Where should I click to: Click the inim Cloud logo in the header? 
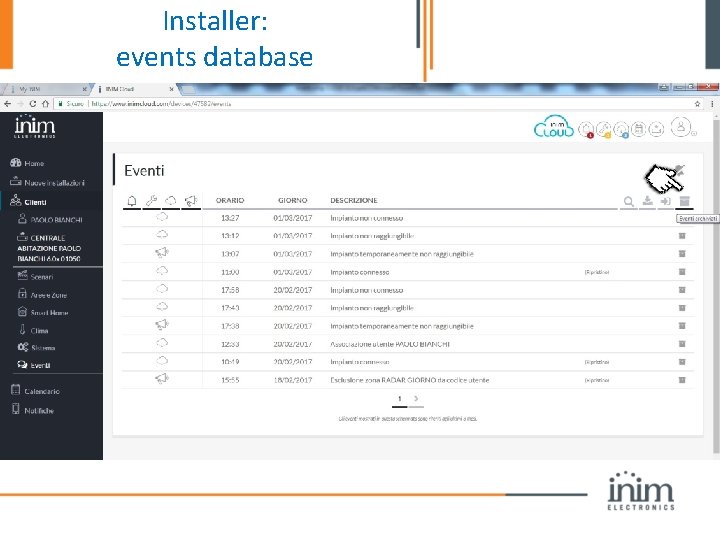coord(554,127)
